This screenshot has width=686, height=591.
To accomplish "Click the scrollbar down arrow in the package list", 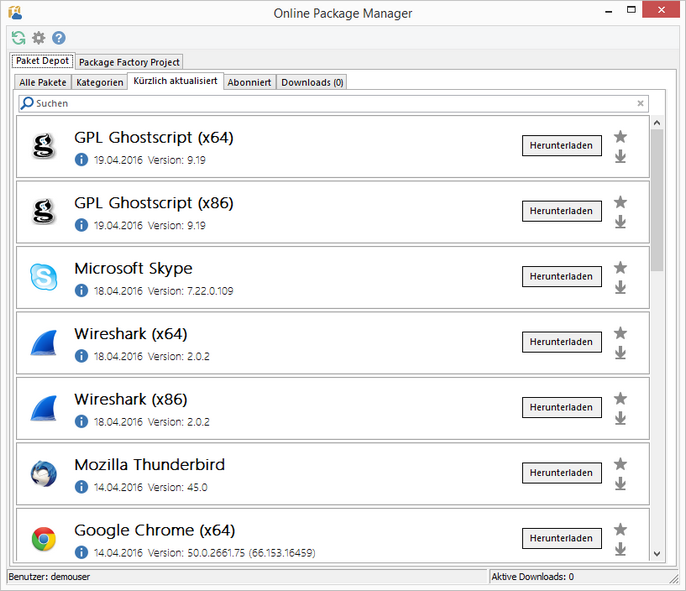I will (657, 553).
